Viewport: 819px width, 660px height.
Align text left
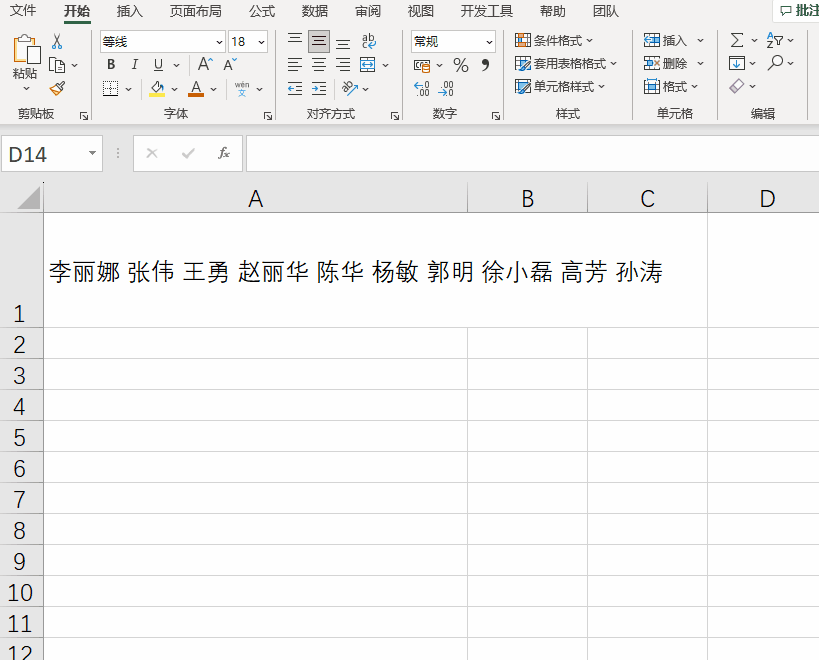295,65
